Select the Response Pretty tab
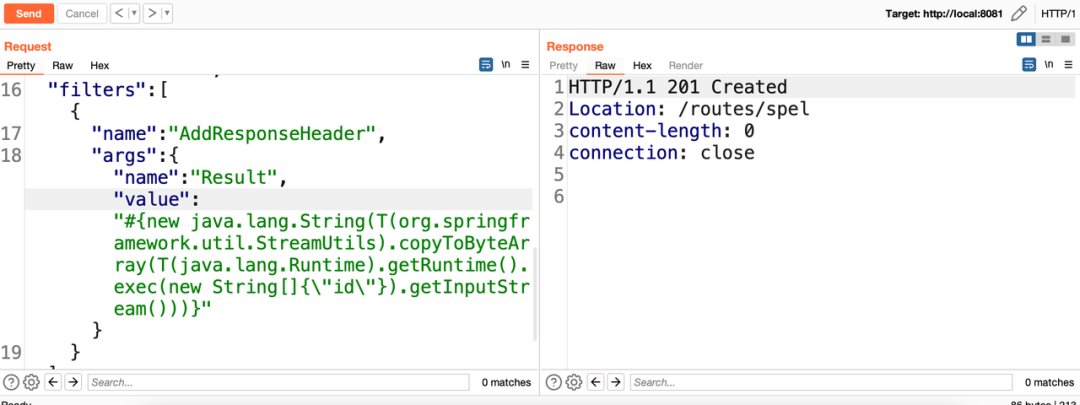 563,65
